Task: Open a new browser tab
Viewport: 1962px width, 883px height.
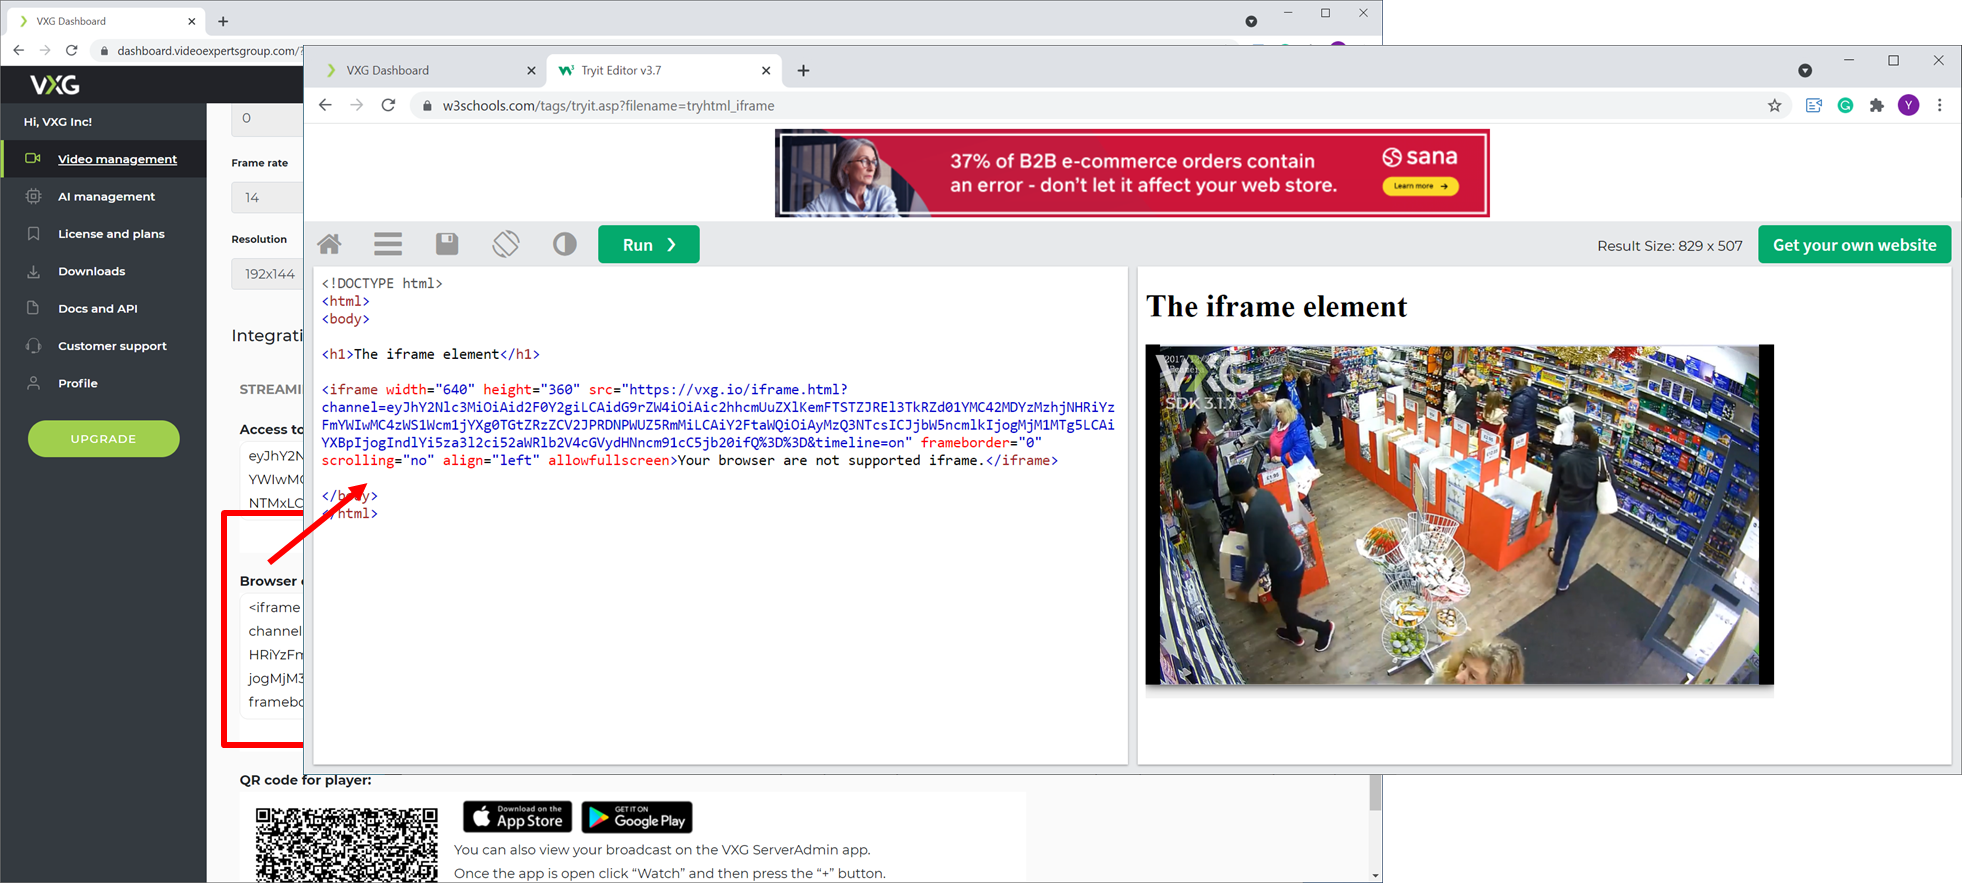Action: [804, 71]
